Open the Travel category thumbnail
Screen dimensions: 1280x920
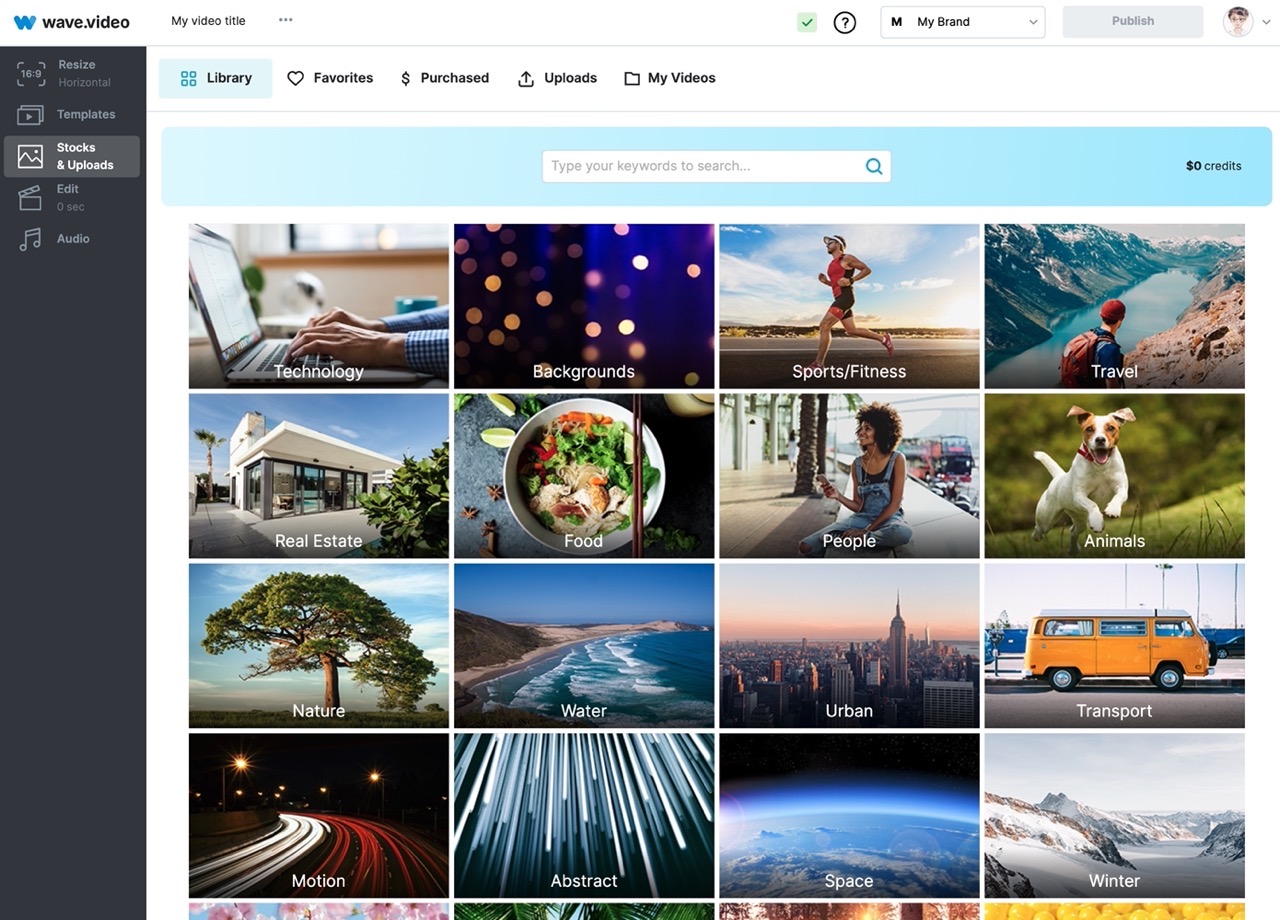[1115, 306]
